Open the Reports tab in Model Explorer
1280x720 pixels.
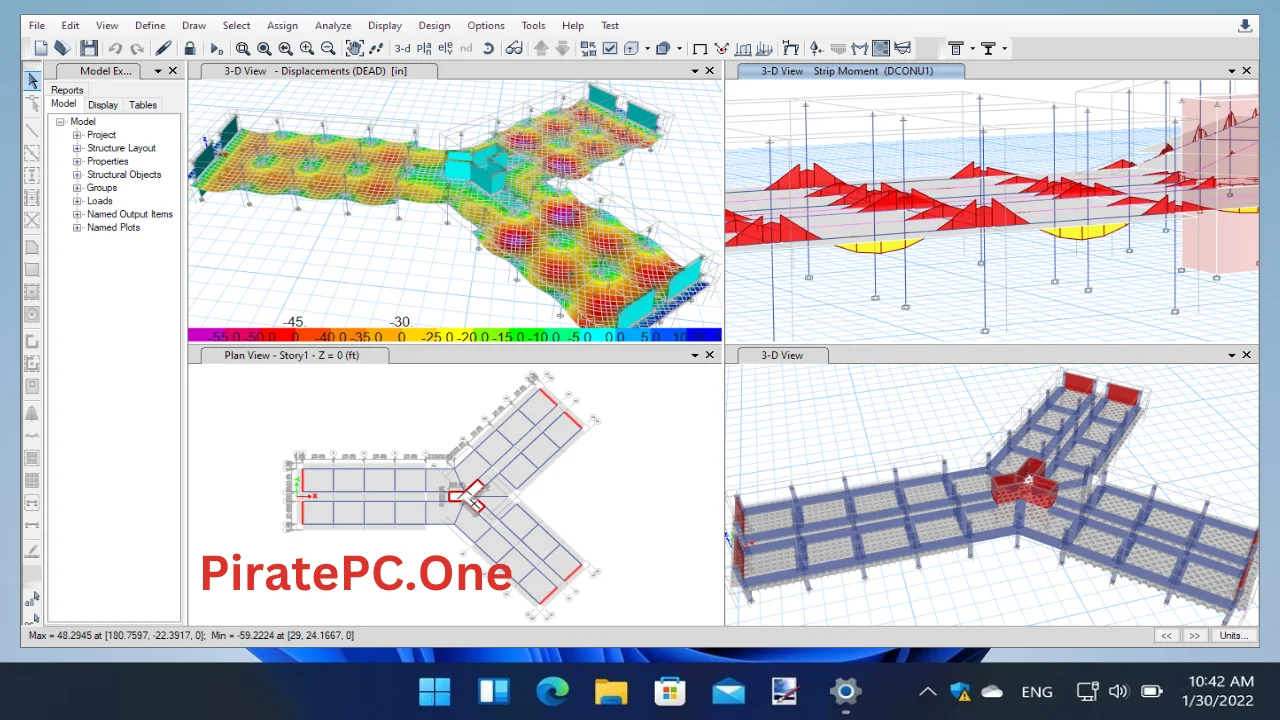tap(67, 90)
